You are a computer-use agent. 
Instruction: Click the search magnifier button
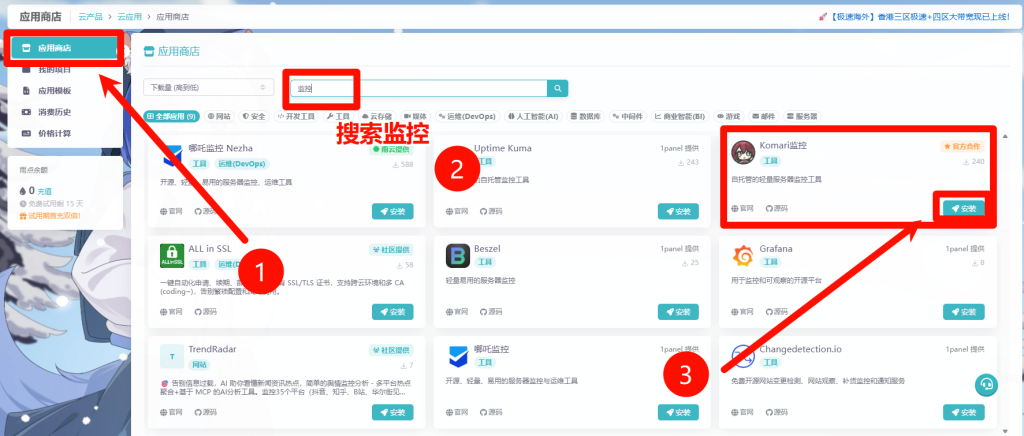click(559, 88)
